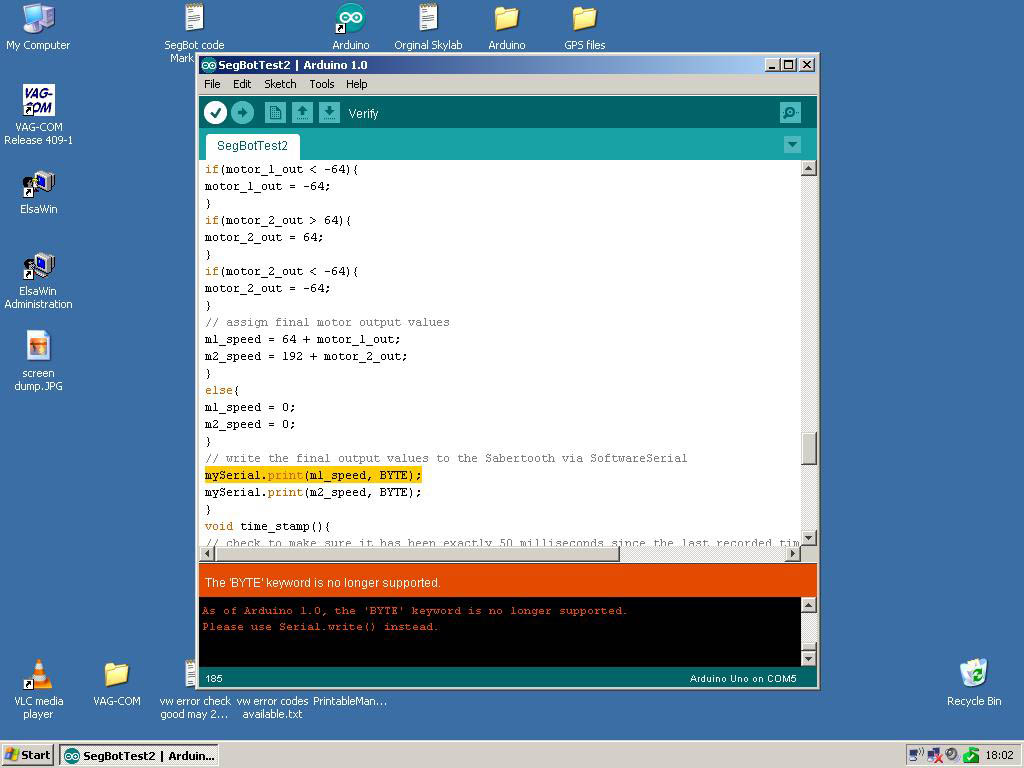The image size is (1024, 768).
Task: Click the Verify checkmark button
Action: click(x=216, y=113)
